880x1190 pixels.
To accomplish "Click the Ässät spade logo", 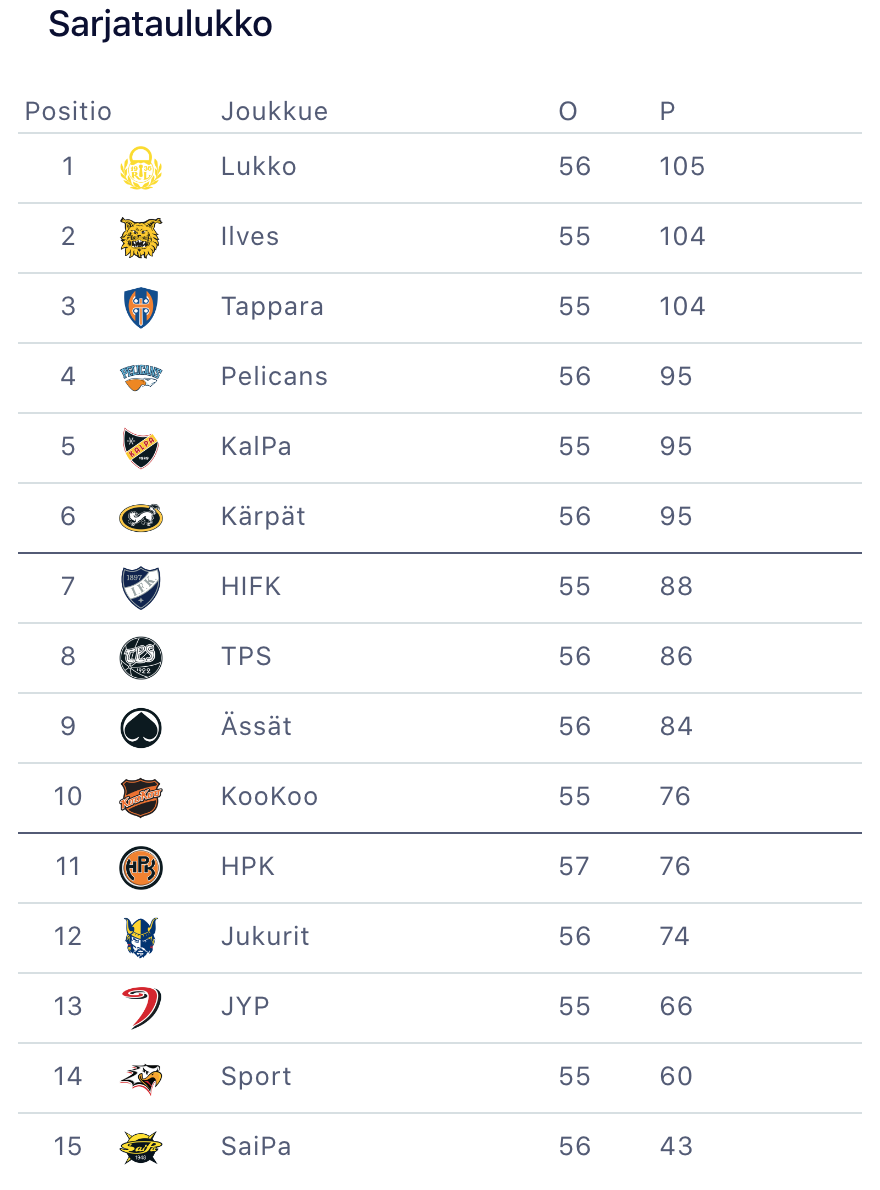I will 140,727.
